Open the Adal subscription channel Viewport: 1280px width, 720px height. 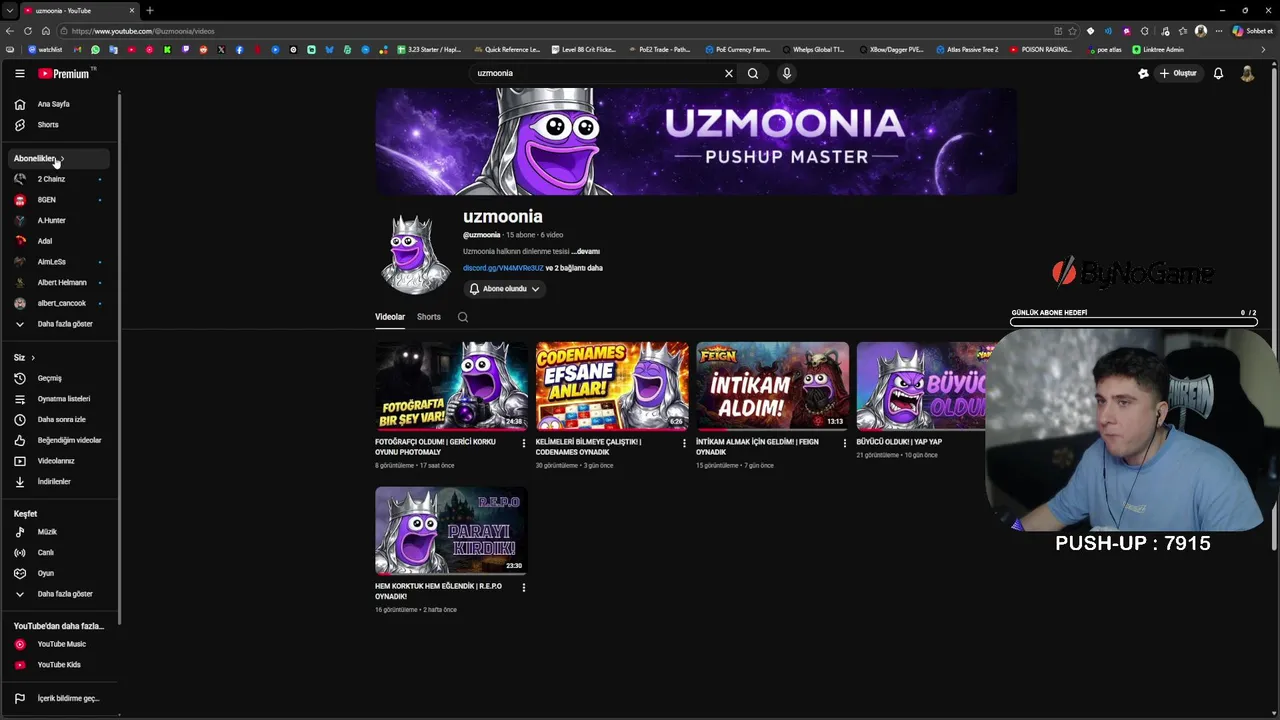[60, 241]
